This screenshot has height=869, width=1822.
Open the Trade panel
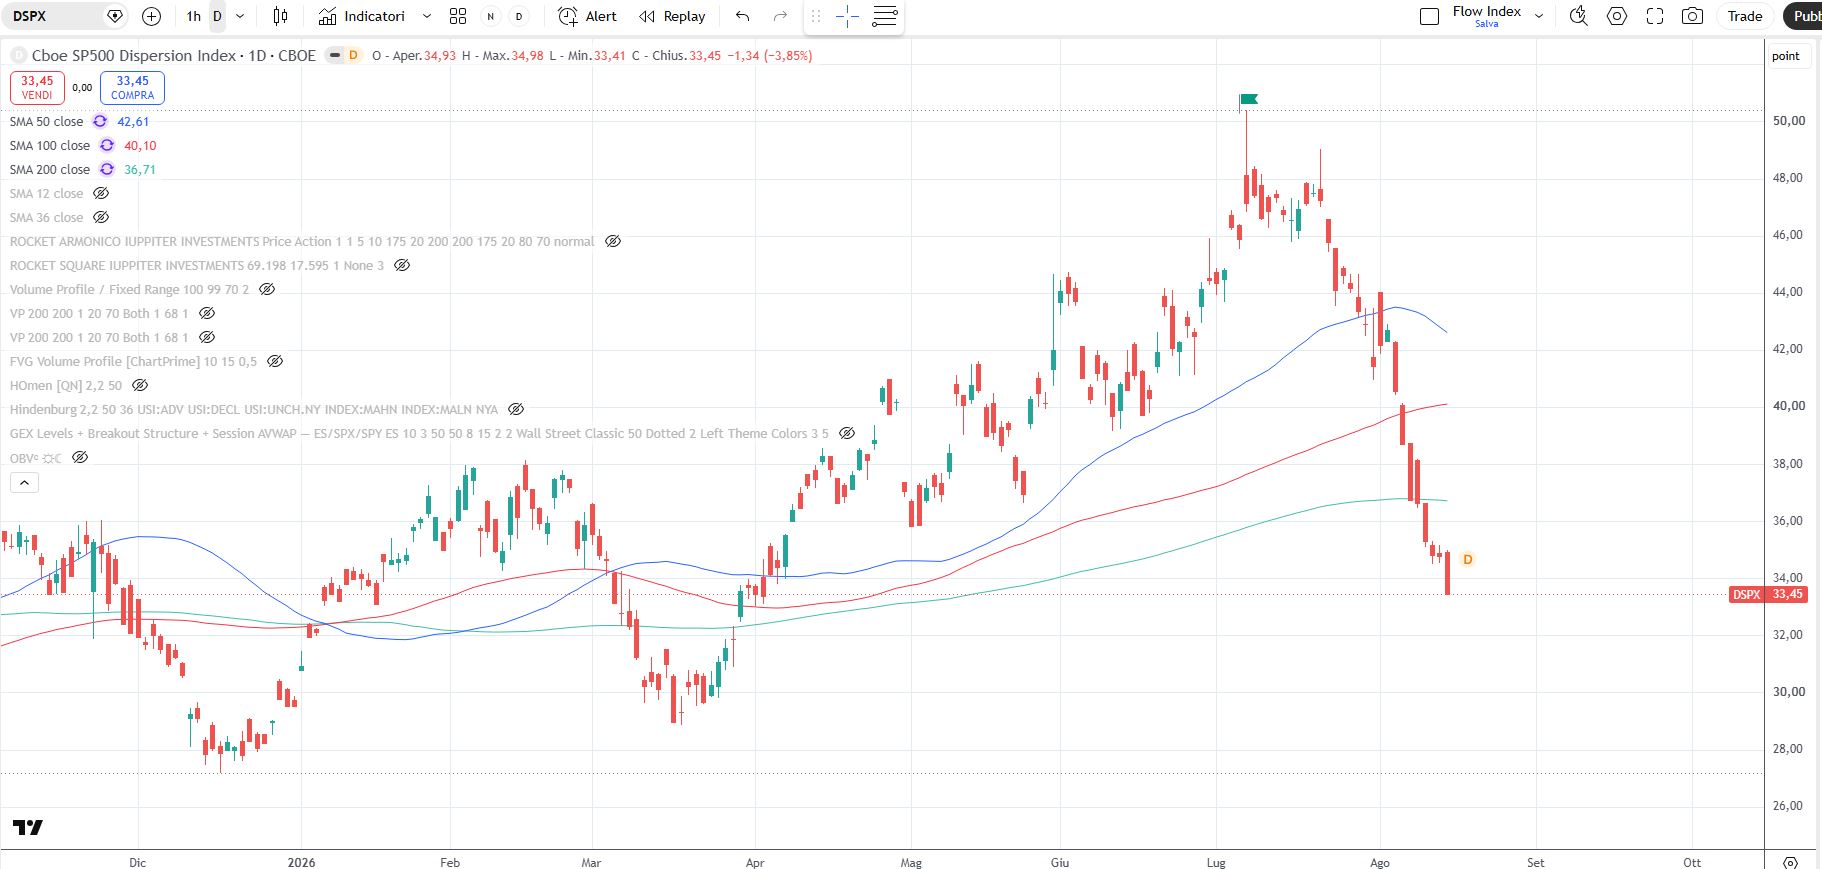[1745, 16]
